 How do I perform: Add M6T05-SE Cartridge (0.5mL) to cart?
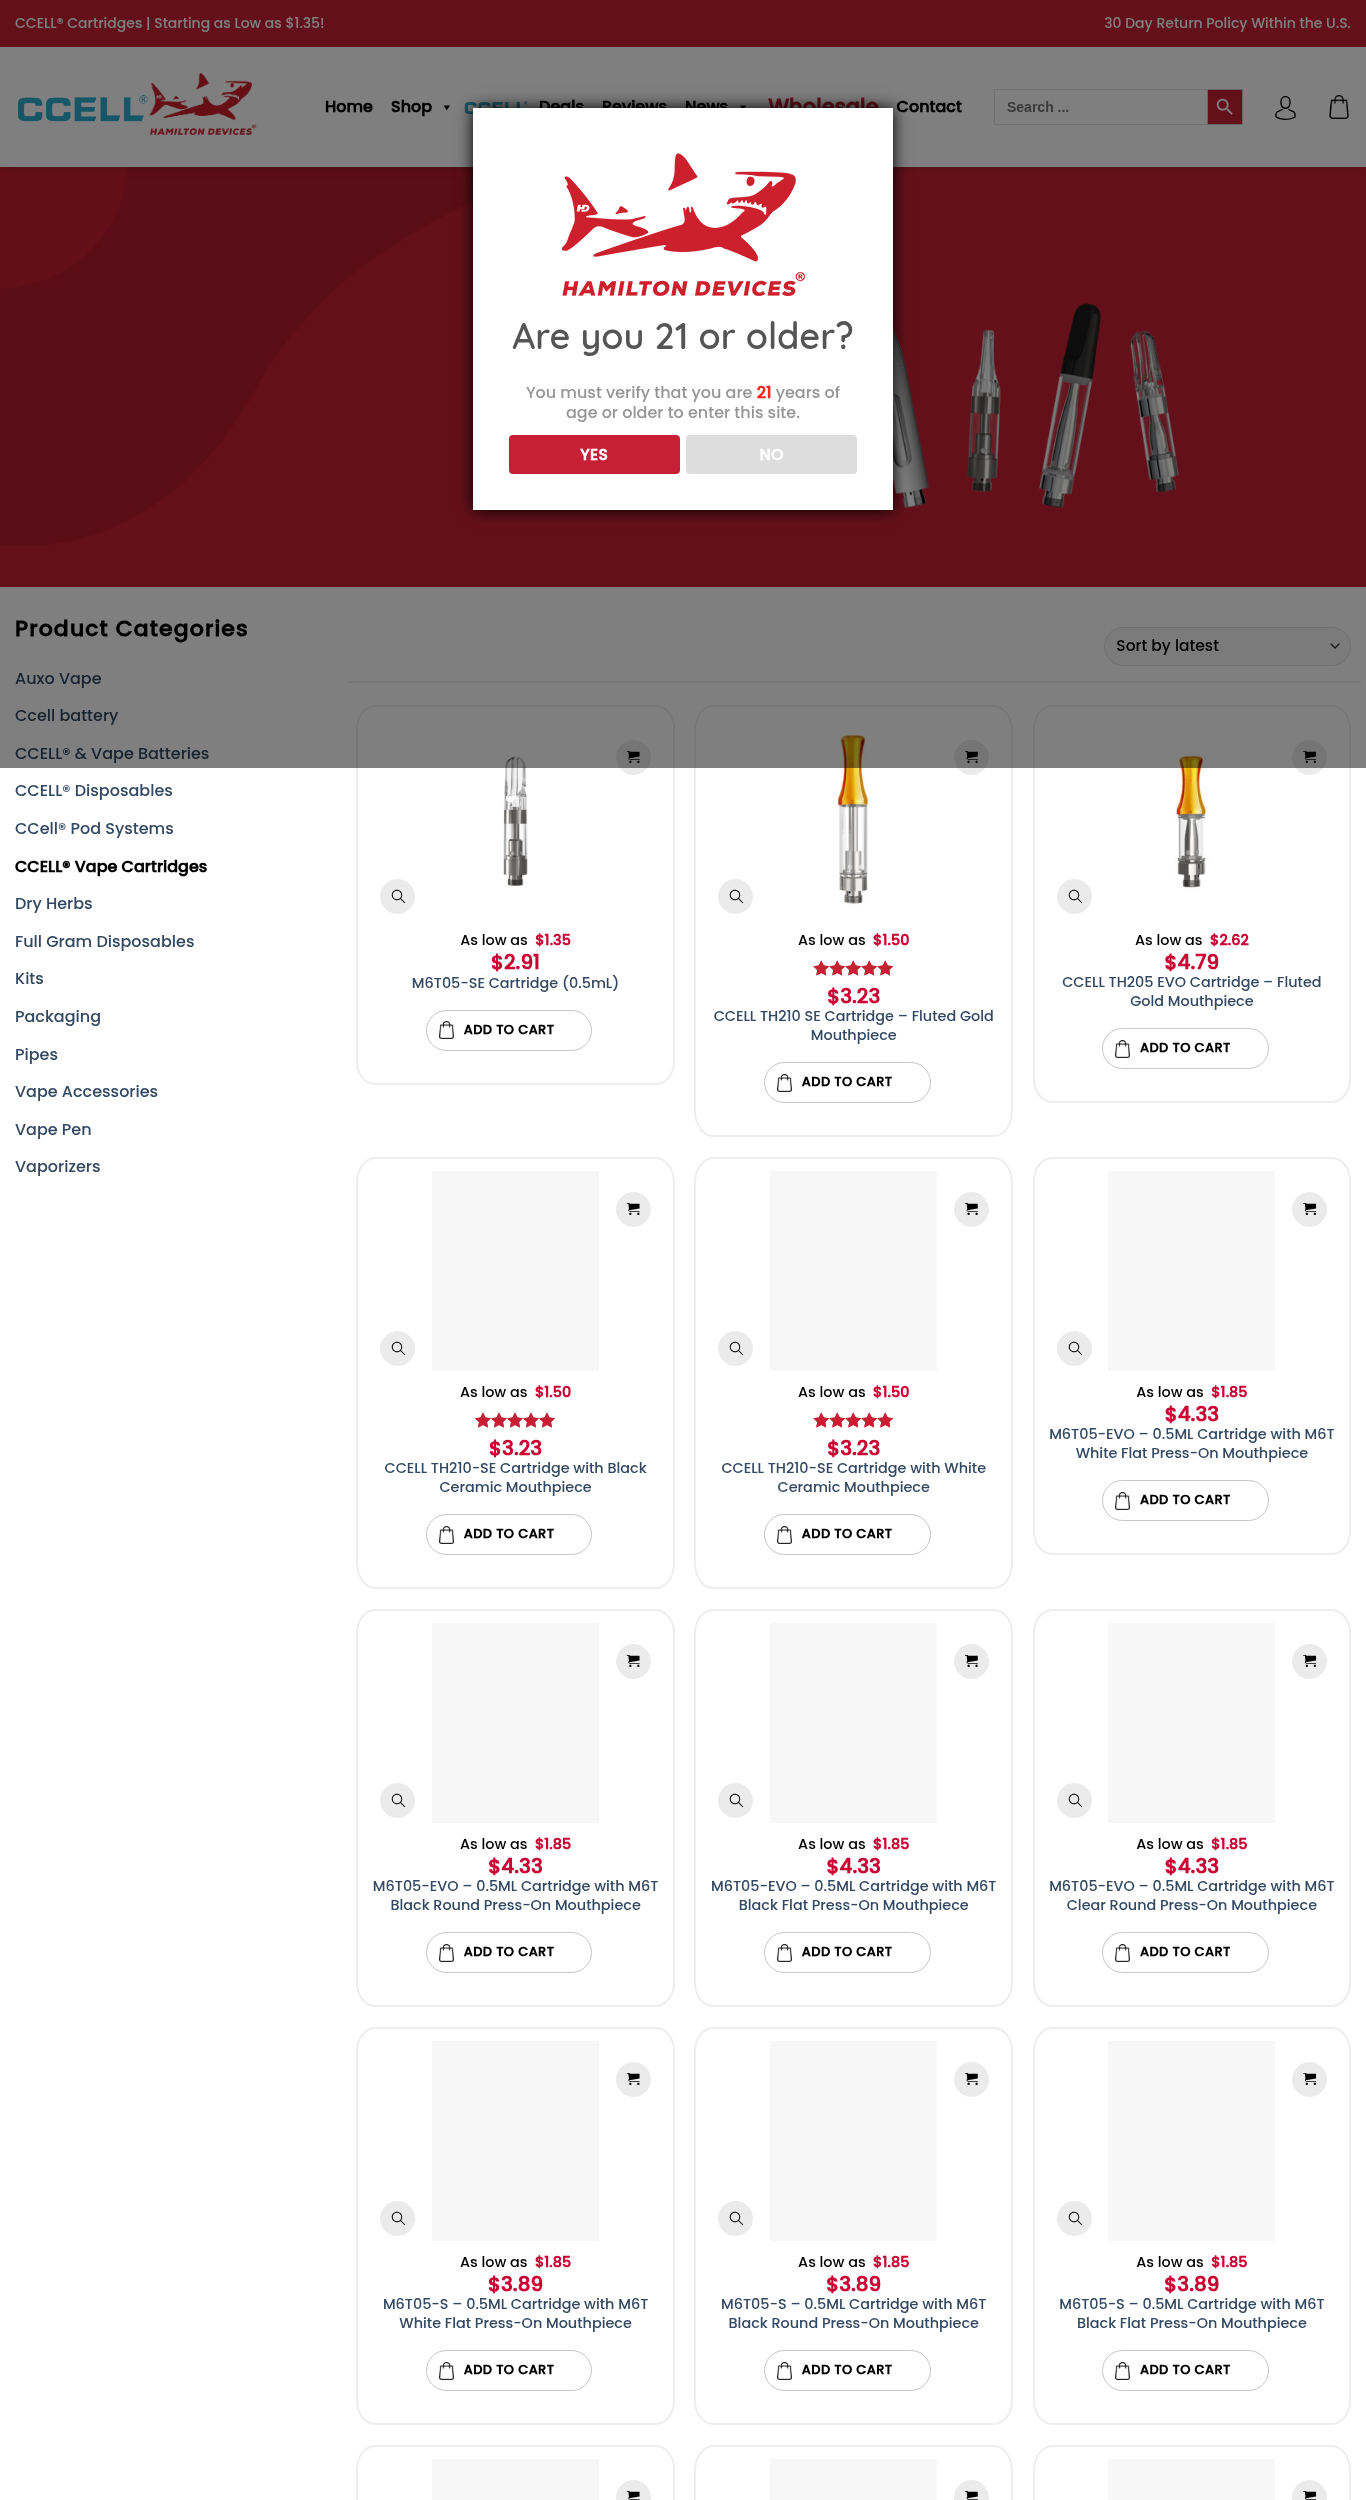point(509,1030)
